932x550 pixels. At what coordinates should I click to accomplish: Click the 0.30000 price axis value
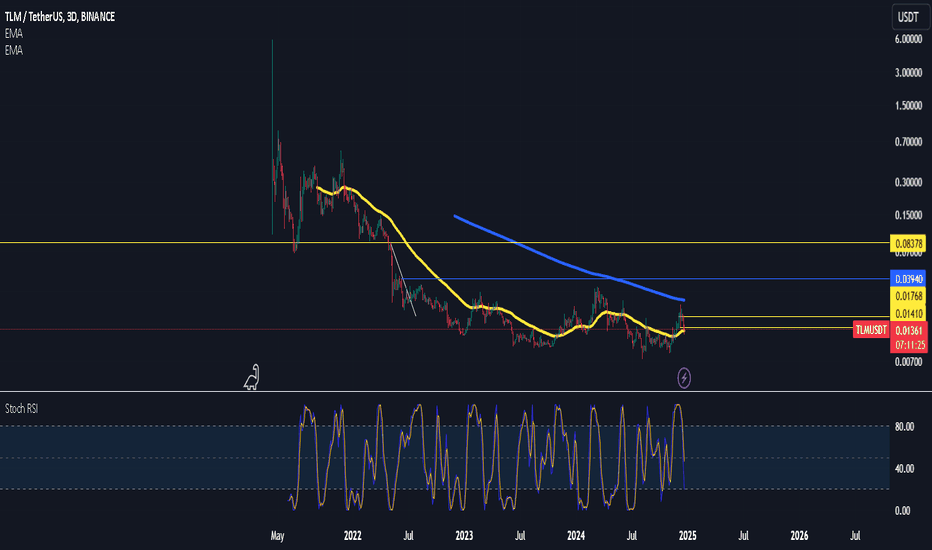(909, 182)
